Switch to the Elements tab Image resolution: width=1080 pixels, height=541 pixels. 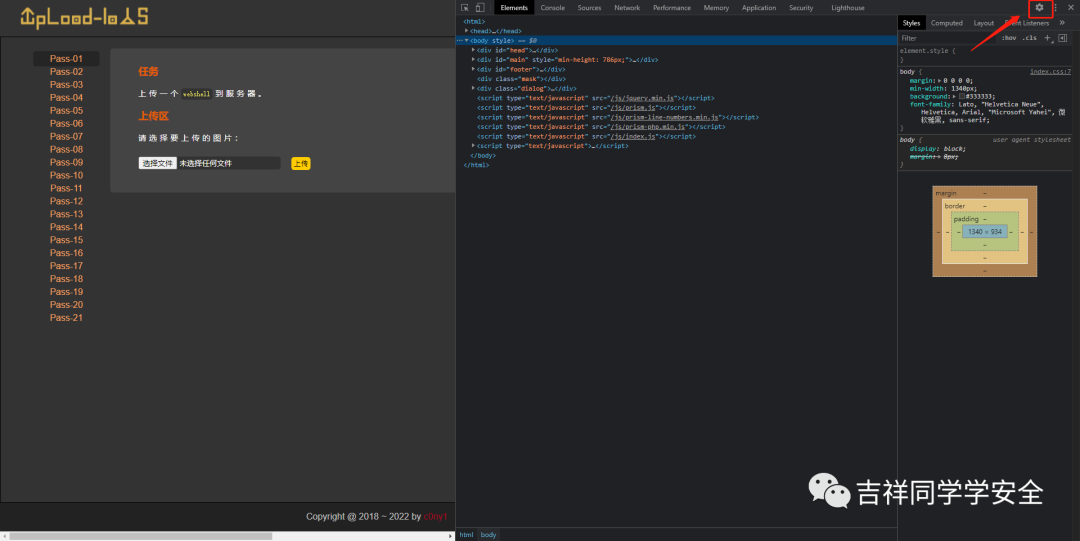[x=514, y=8]
